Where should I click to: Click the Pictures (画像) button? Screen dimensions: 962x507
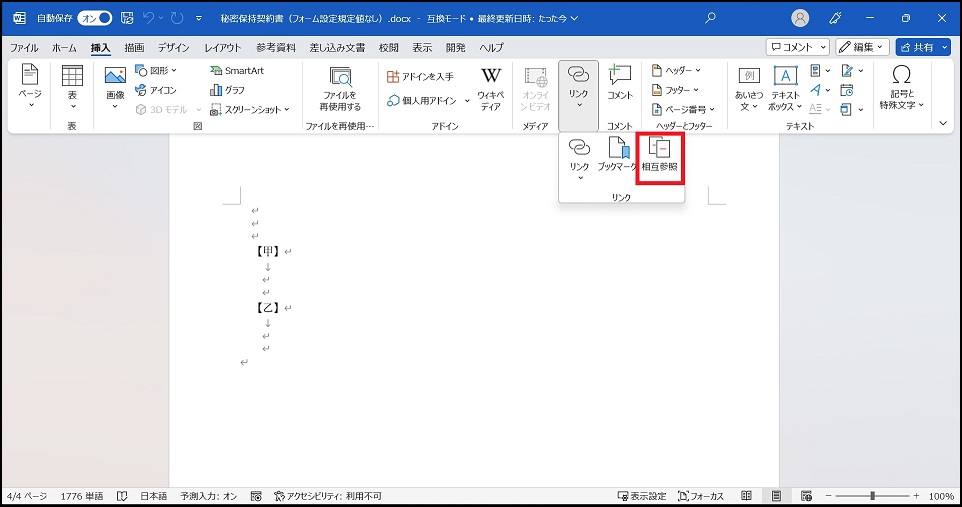[115, 88]
